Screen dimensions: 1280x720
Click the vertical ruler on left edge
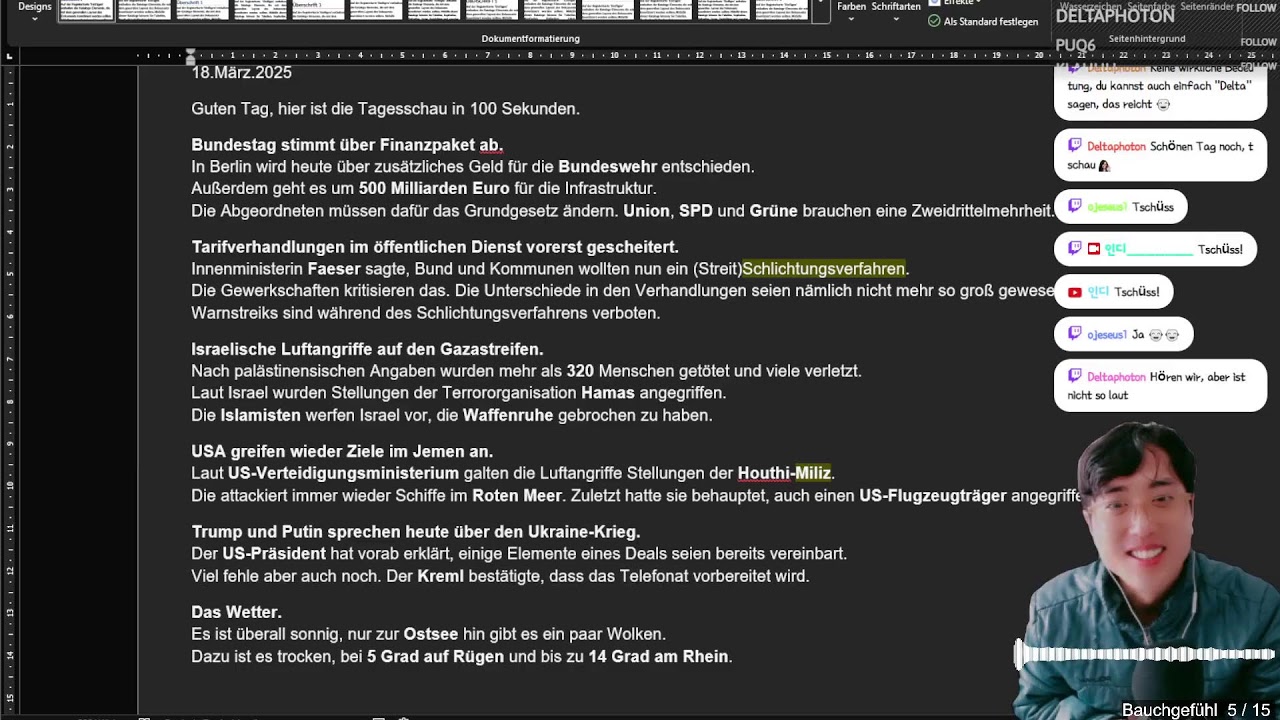click(10, 390)
